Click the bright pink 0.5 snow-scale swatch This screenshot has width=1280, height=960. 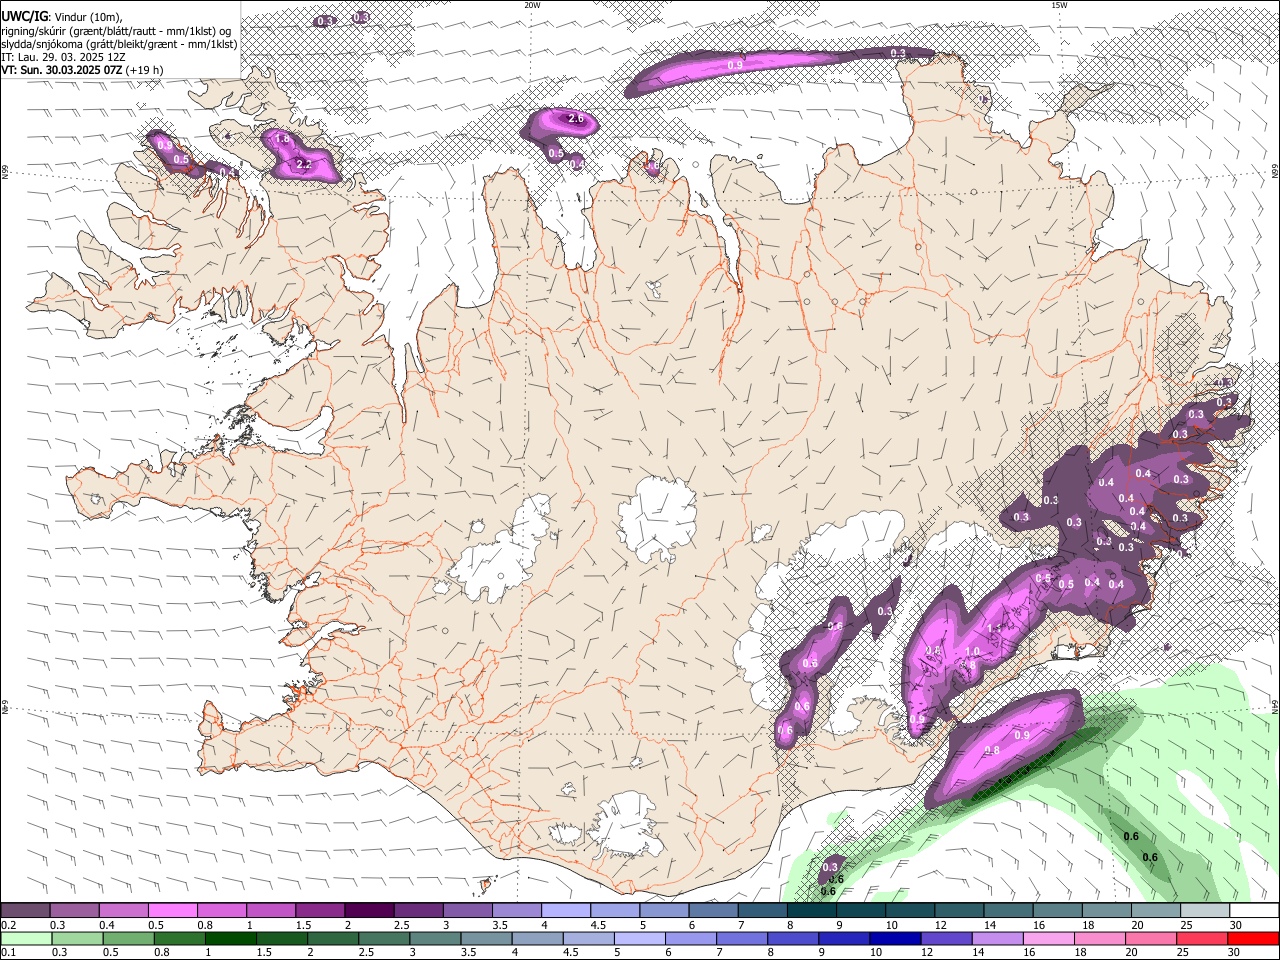pos(172,911)
